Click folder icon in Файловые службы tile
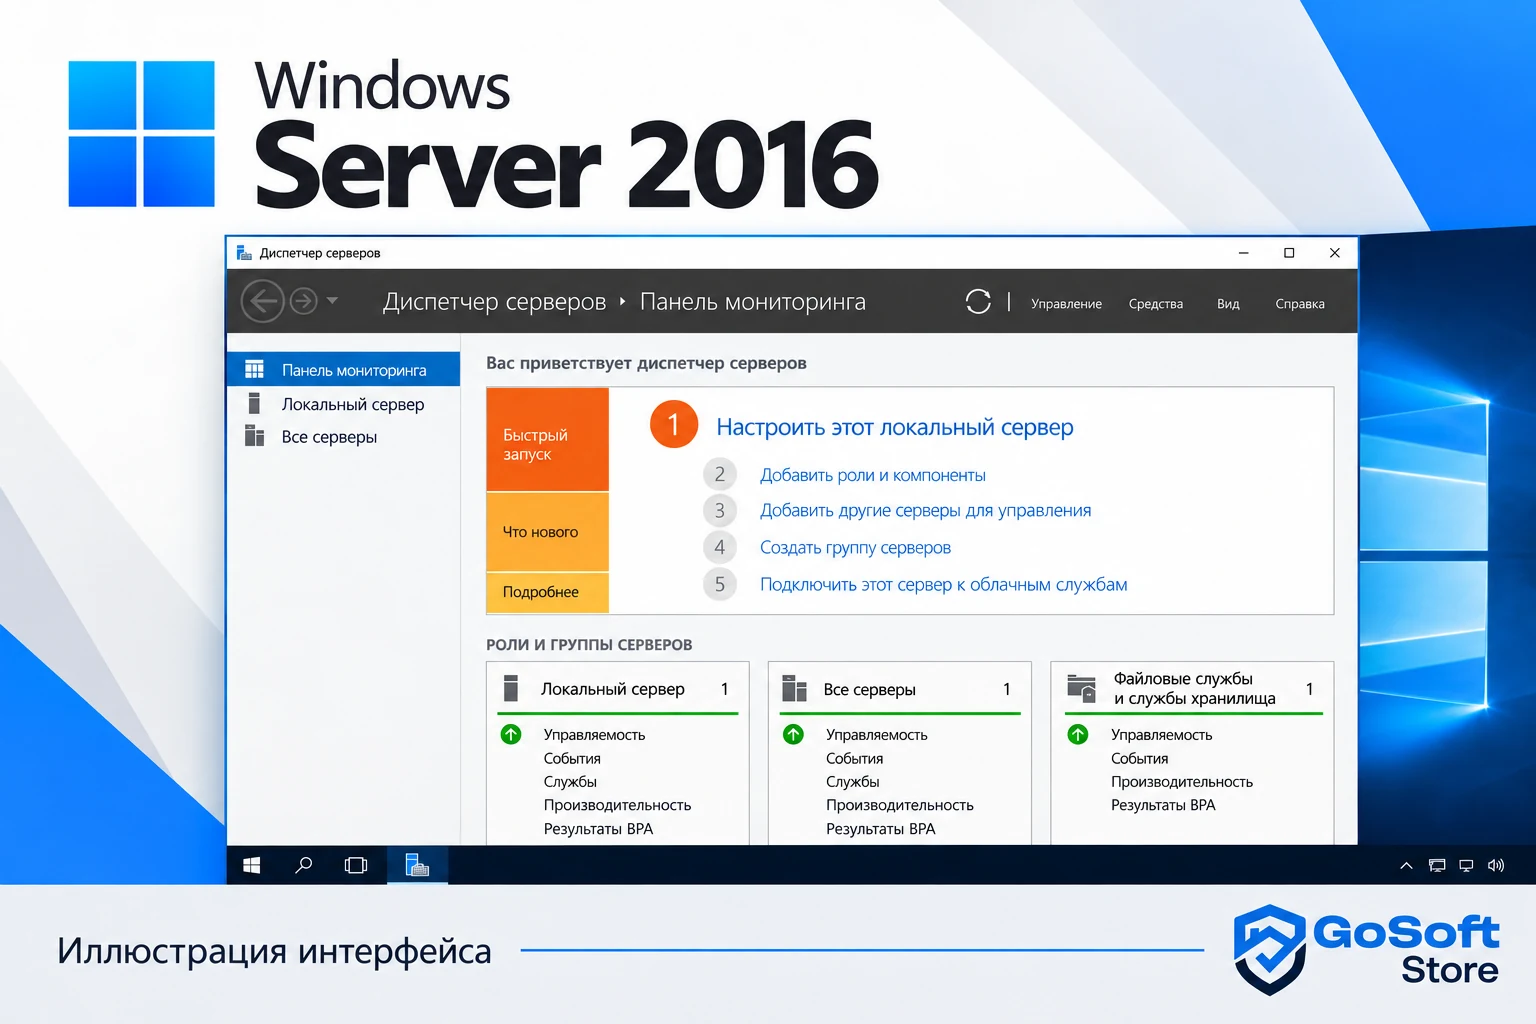 click(x=1081, y=688)
